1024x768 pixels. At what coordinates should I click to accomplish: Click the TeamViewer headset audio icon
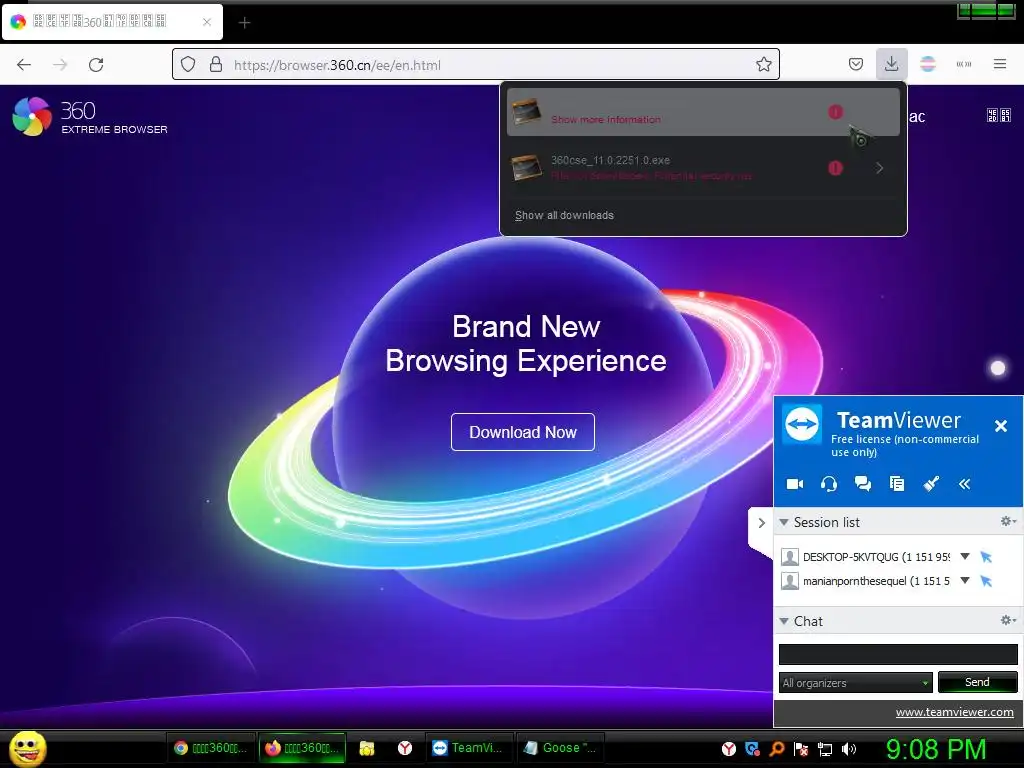[x=829, y=484]
